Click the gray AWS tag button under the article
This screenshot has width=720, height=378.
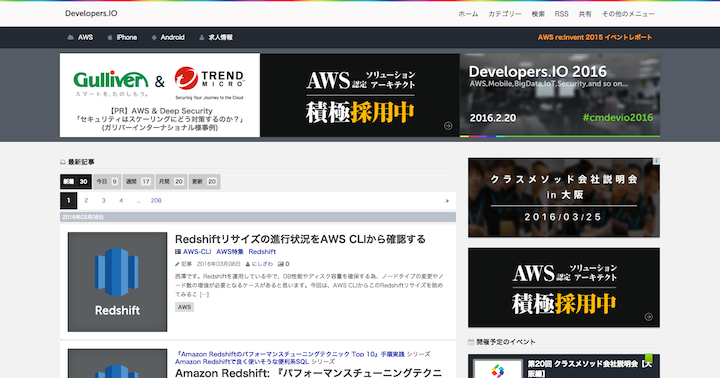pyautogui.click(x=184, y=307)
